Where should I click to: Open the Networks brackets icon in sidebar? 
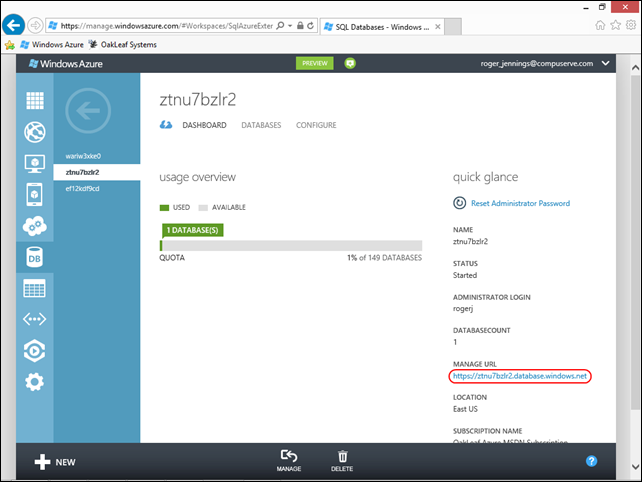coord(35,319)
